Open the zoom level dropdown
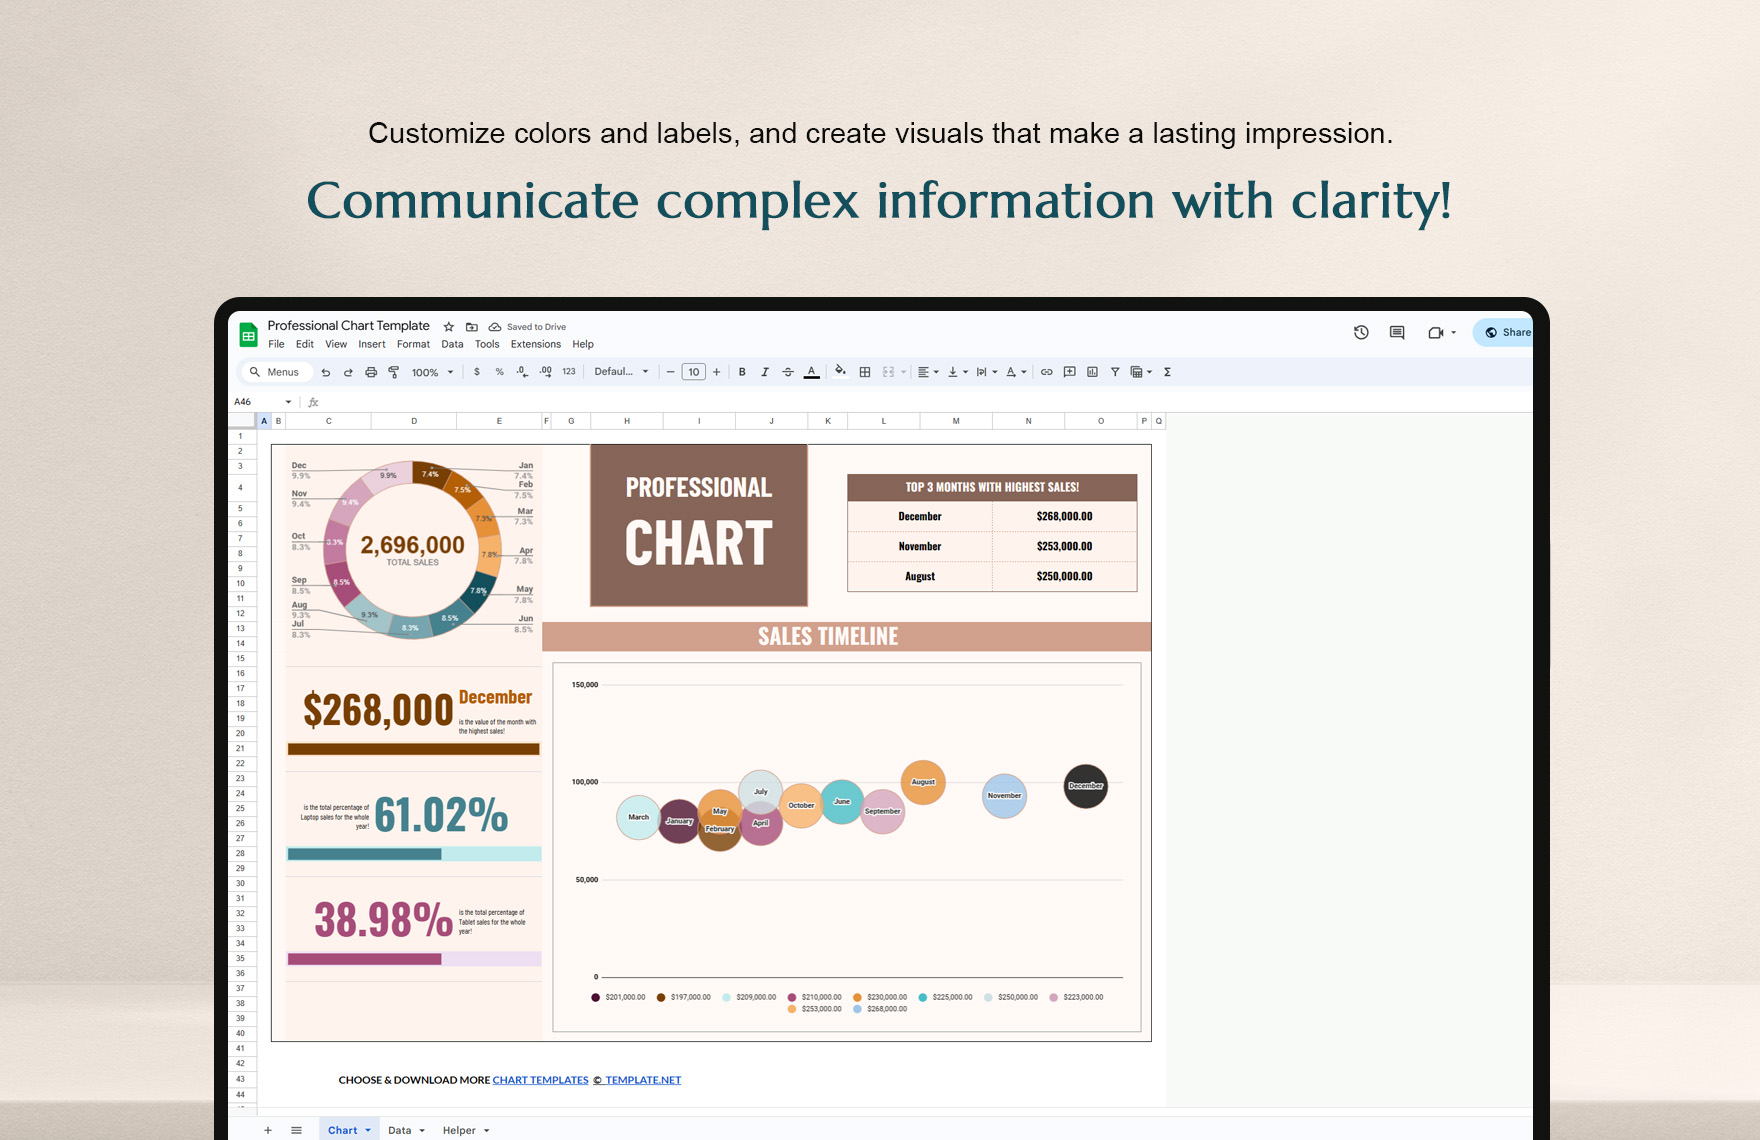1760x1140 pixels. [430, 371]
